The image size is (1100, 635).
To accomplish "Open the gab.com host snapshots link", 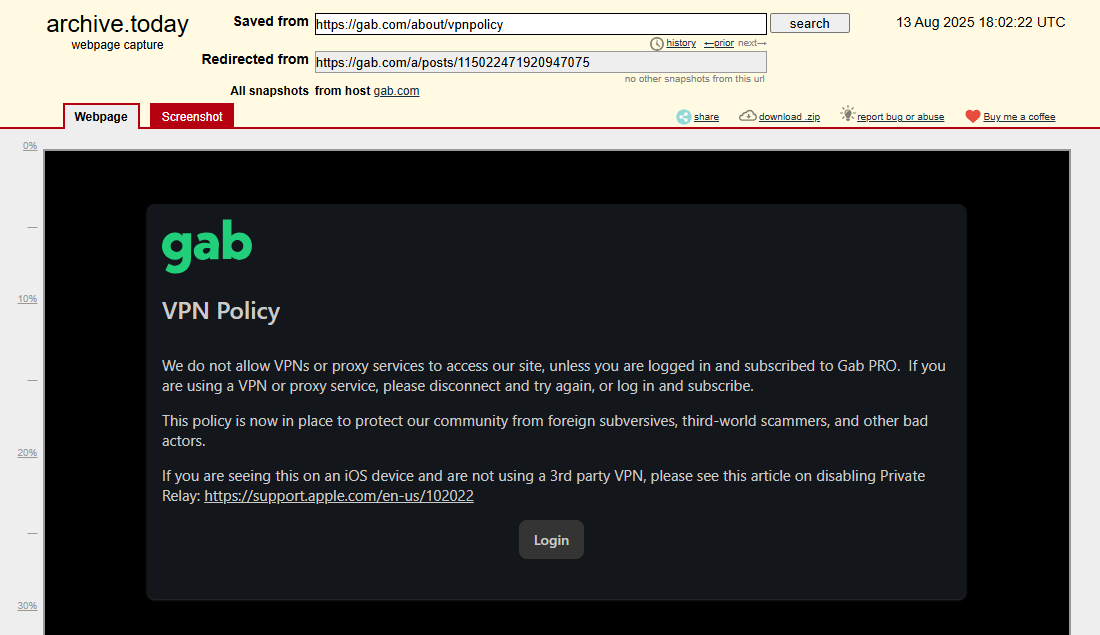I will pyautogui.click(x=396, y=91).
